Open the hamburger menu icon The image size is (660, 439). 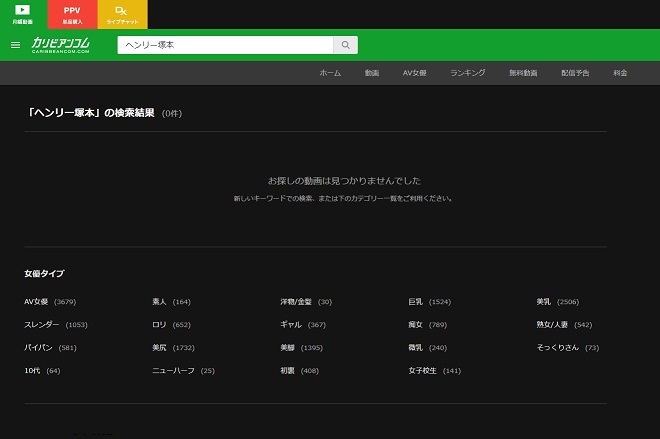(x=15, y=45)
